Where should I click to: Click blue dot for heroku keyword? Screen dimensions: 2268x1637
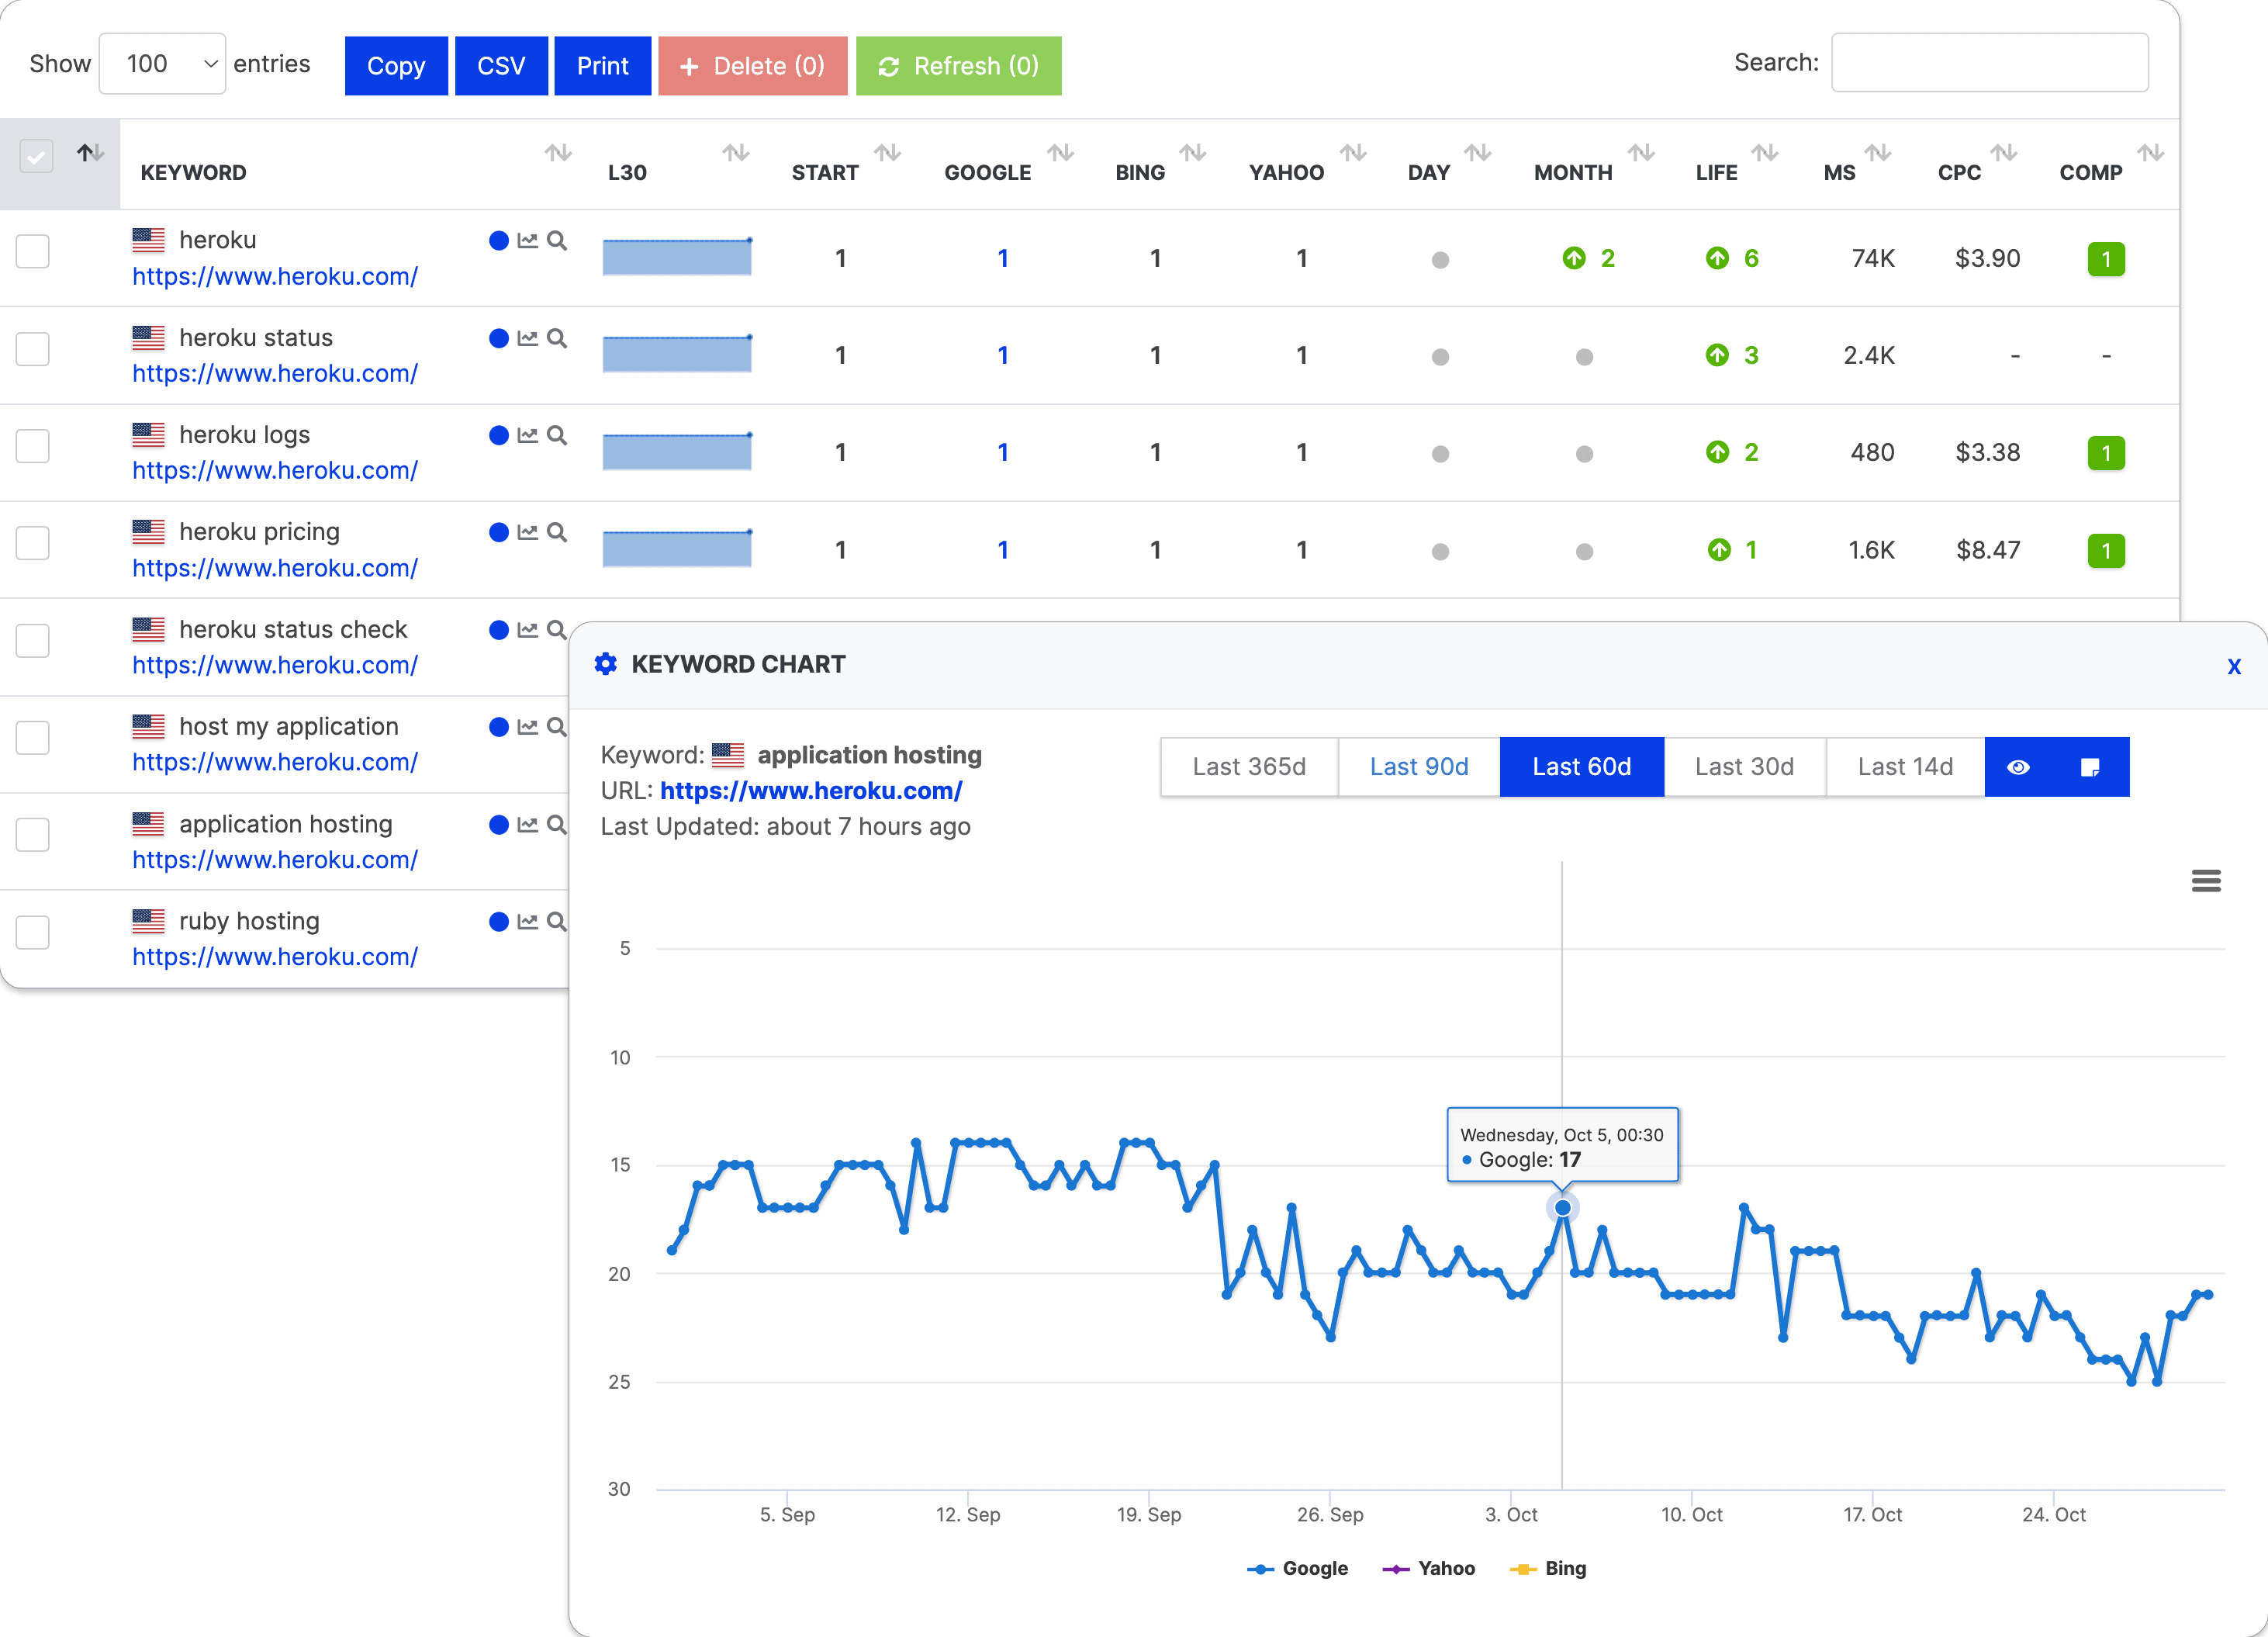click(499, 241)
